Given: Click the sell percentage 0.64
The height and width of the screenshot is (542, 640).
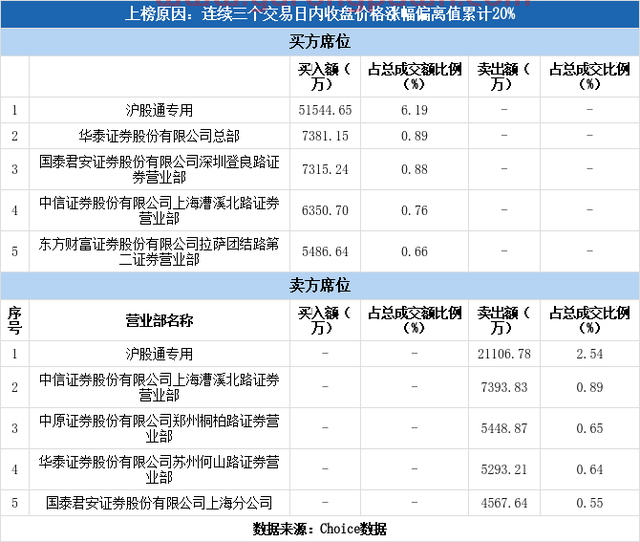Looking at the screenshot, I should pyautogui.click(x=589, y=470).
